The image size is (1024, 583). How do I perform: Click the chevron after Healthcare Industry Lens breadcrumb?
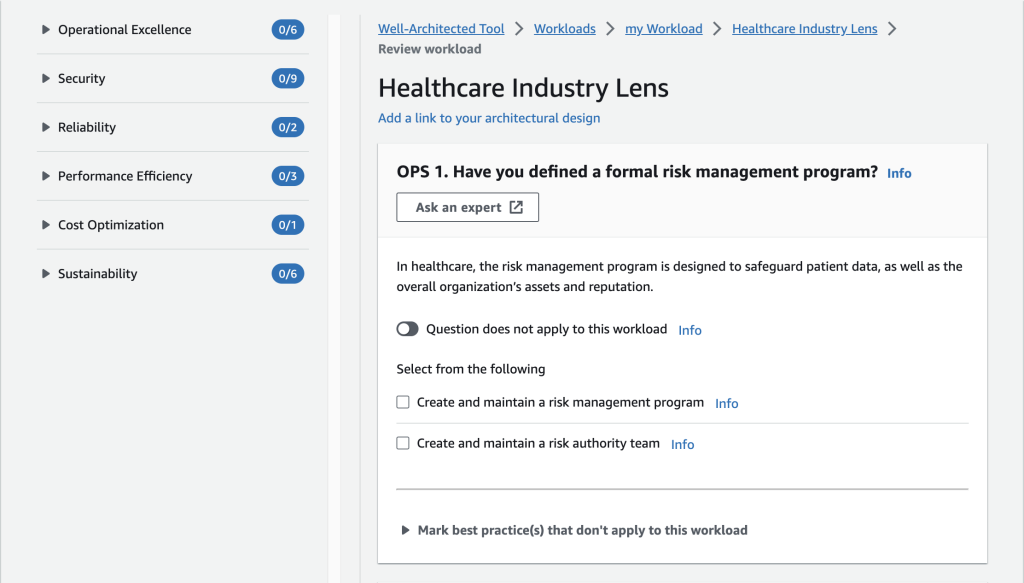(x=893, y=28)
